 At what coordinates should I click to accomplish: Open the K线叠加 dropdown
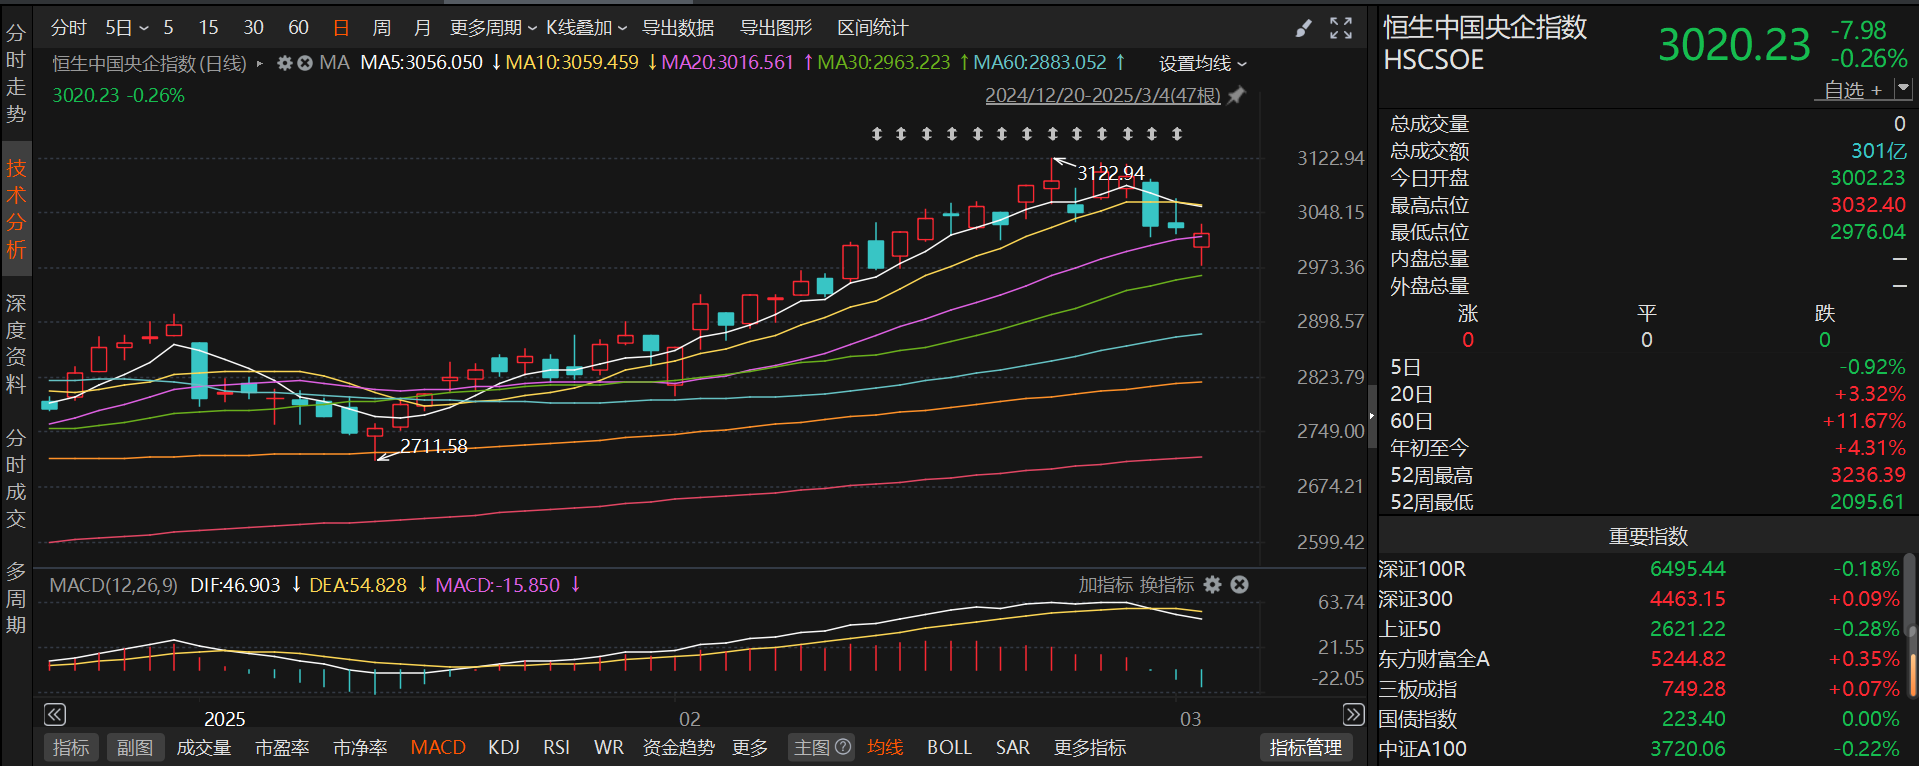coord(586,28)
